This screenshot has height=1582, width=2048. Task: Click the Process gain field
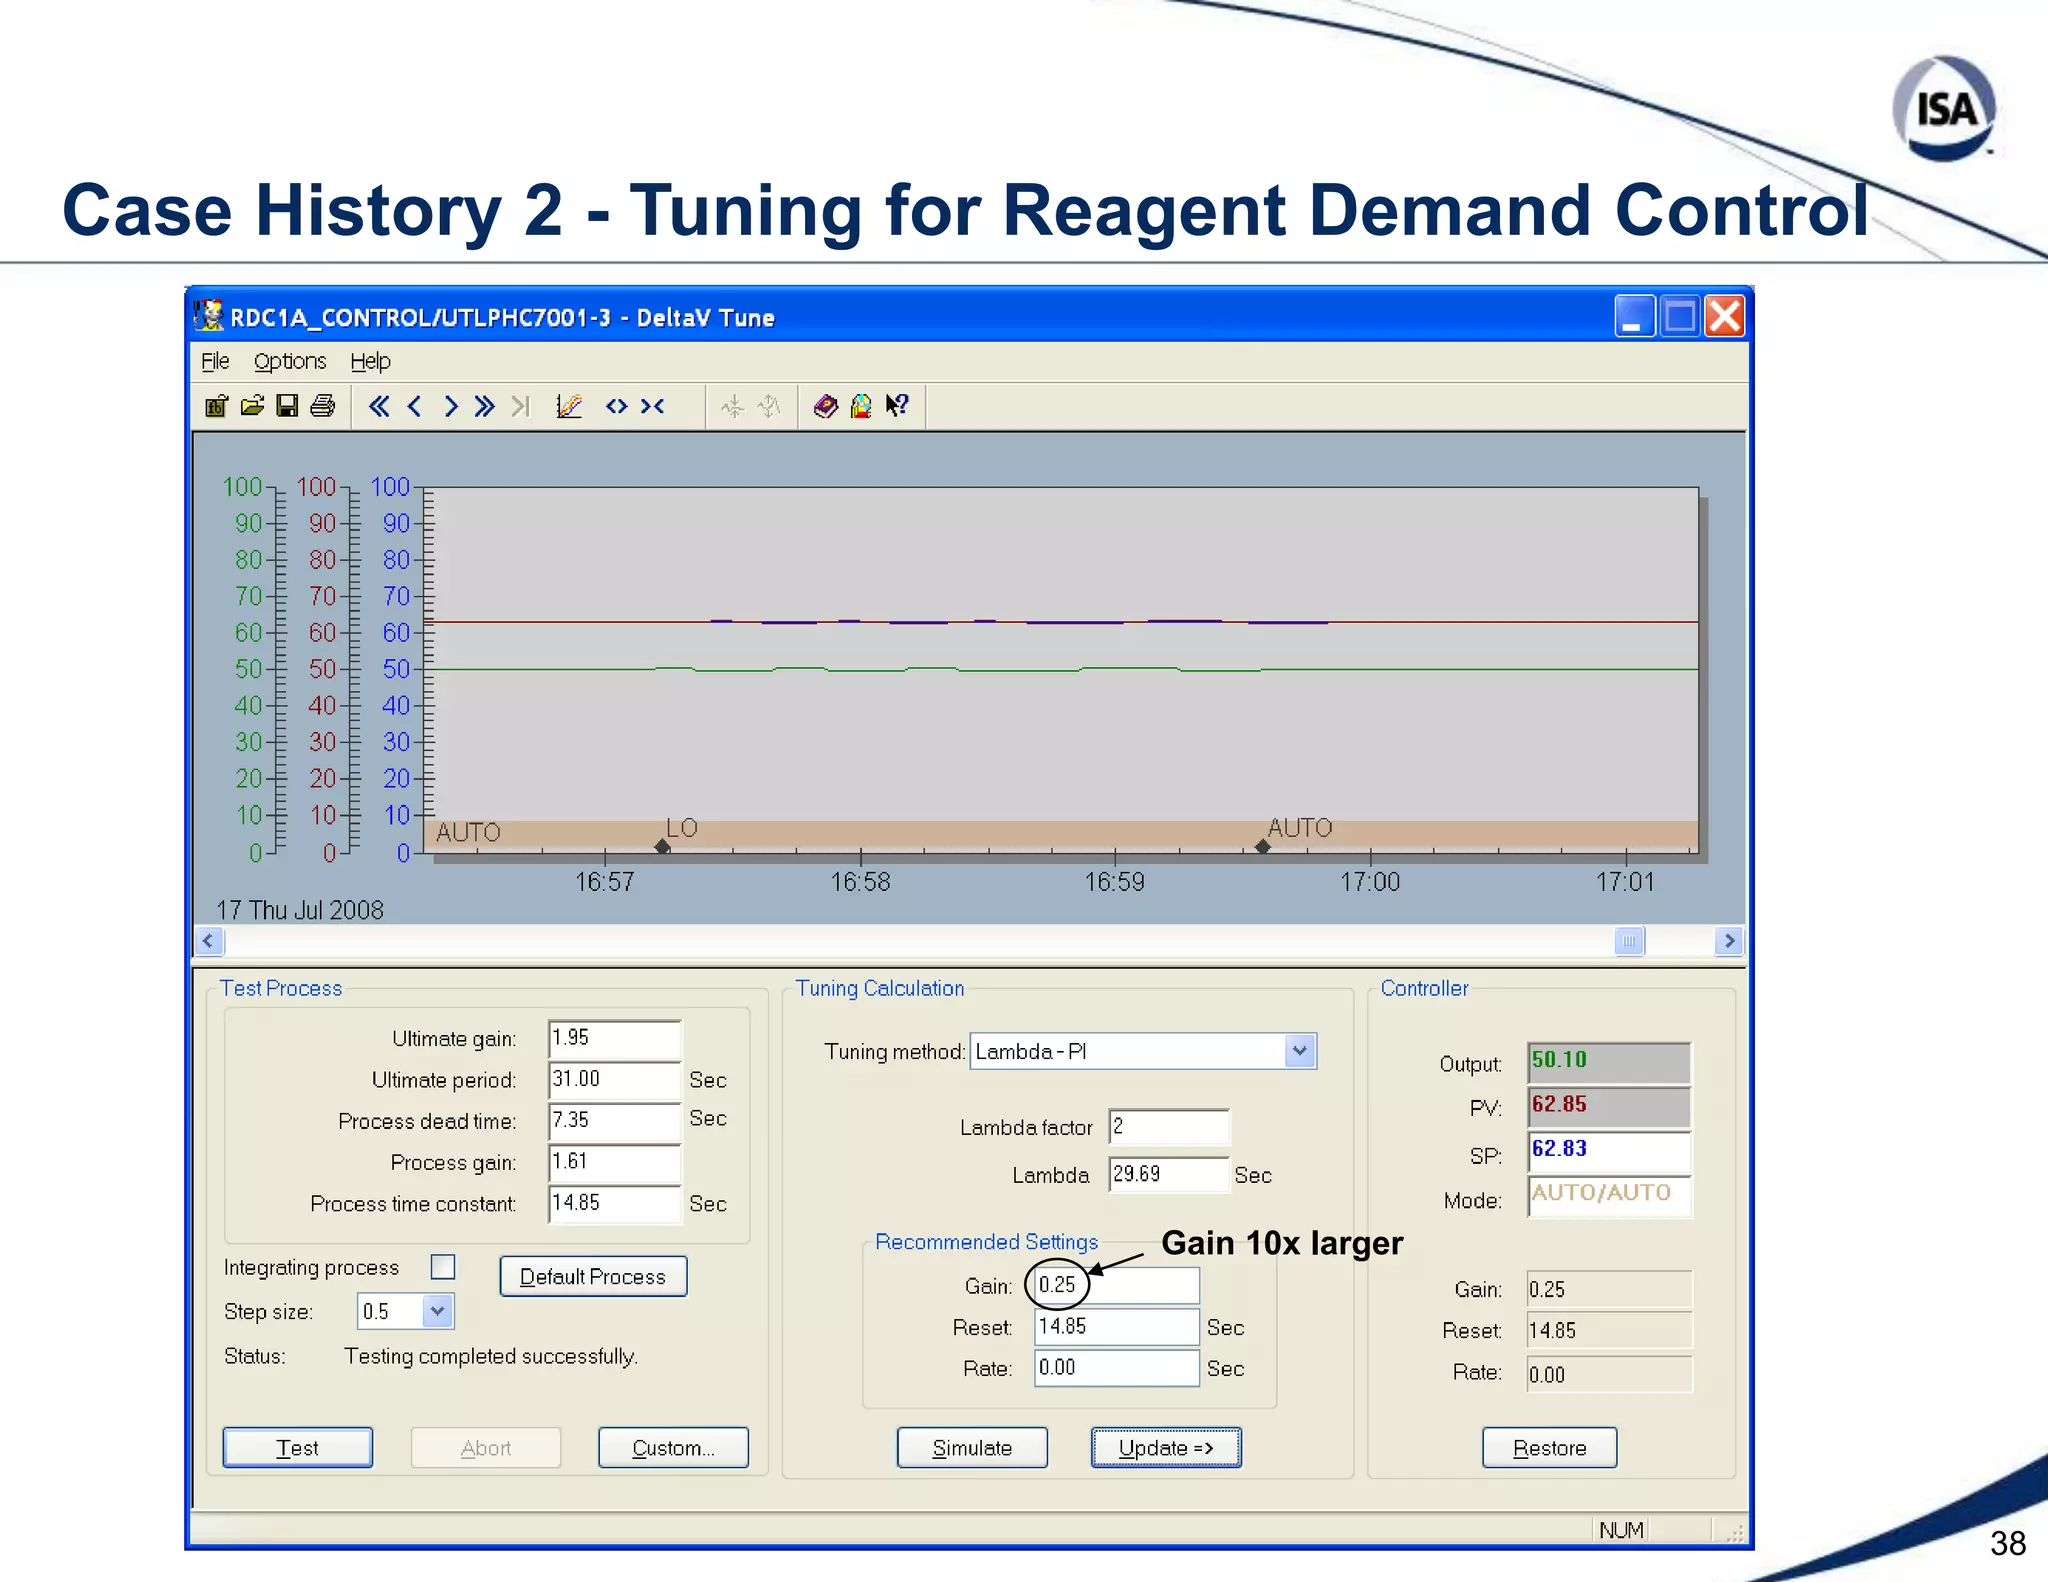pyautogui.click(x=615, y=1161)
